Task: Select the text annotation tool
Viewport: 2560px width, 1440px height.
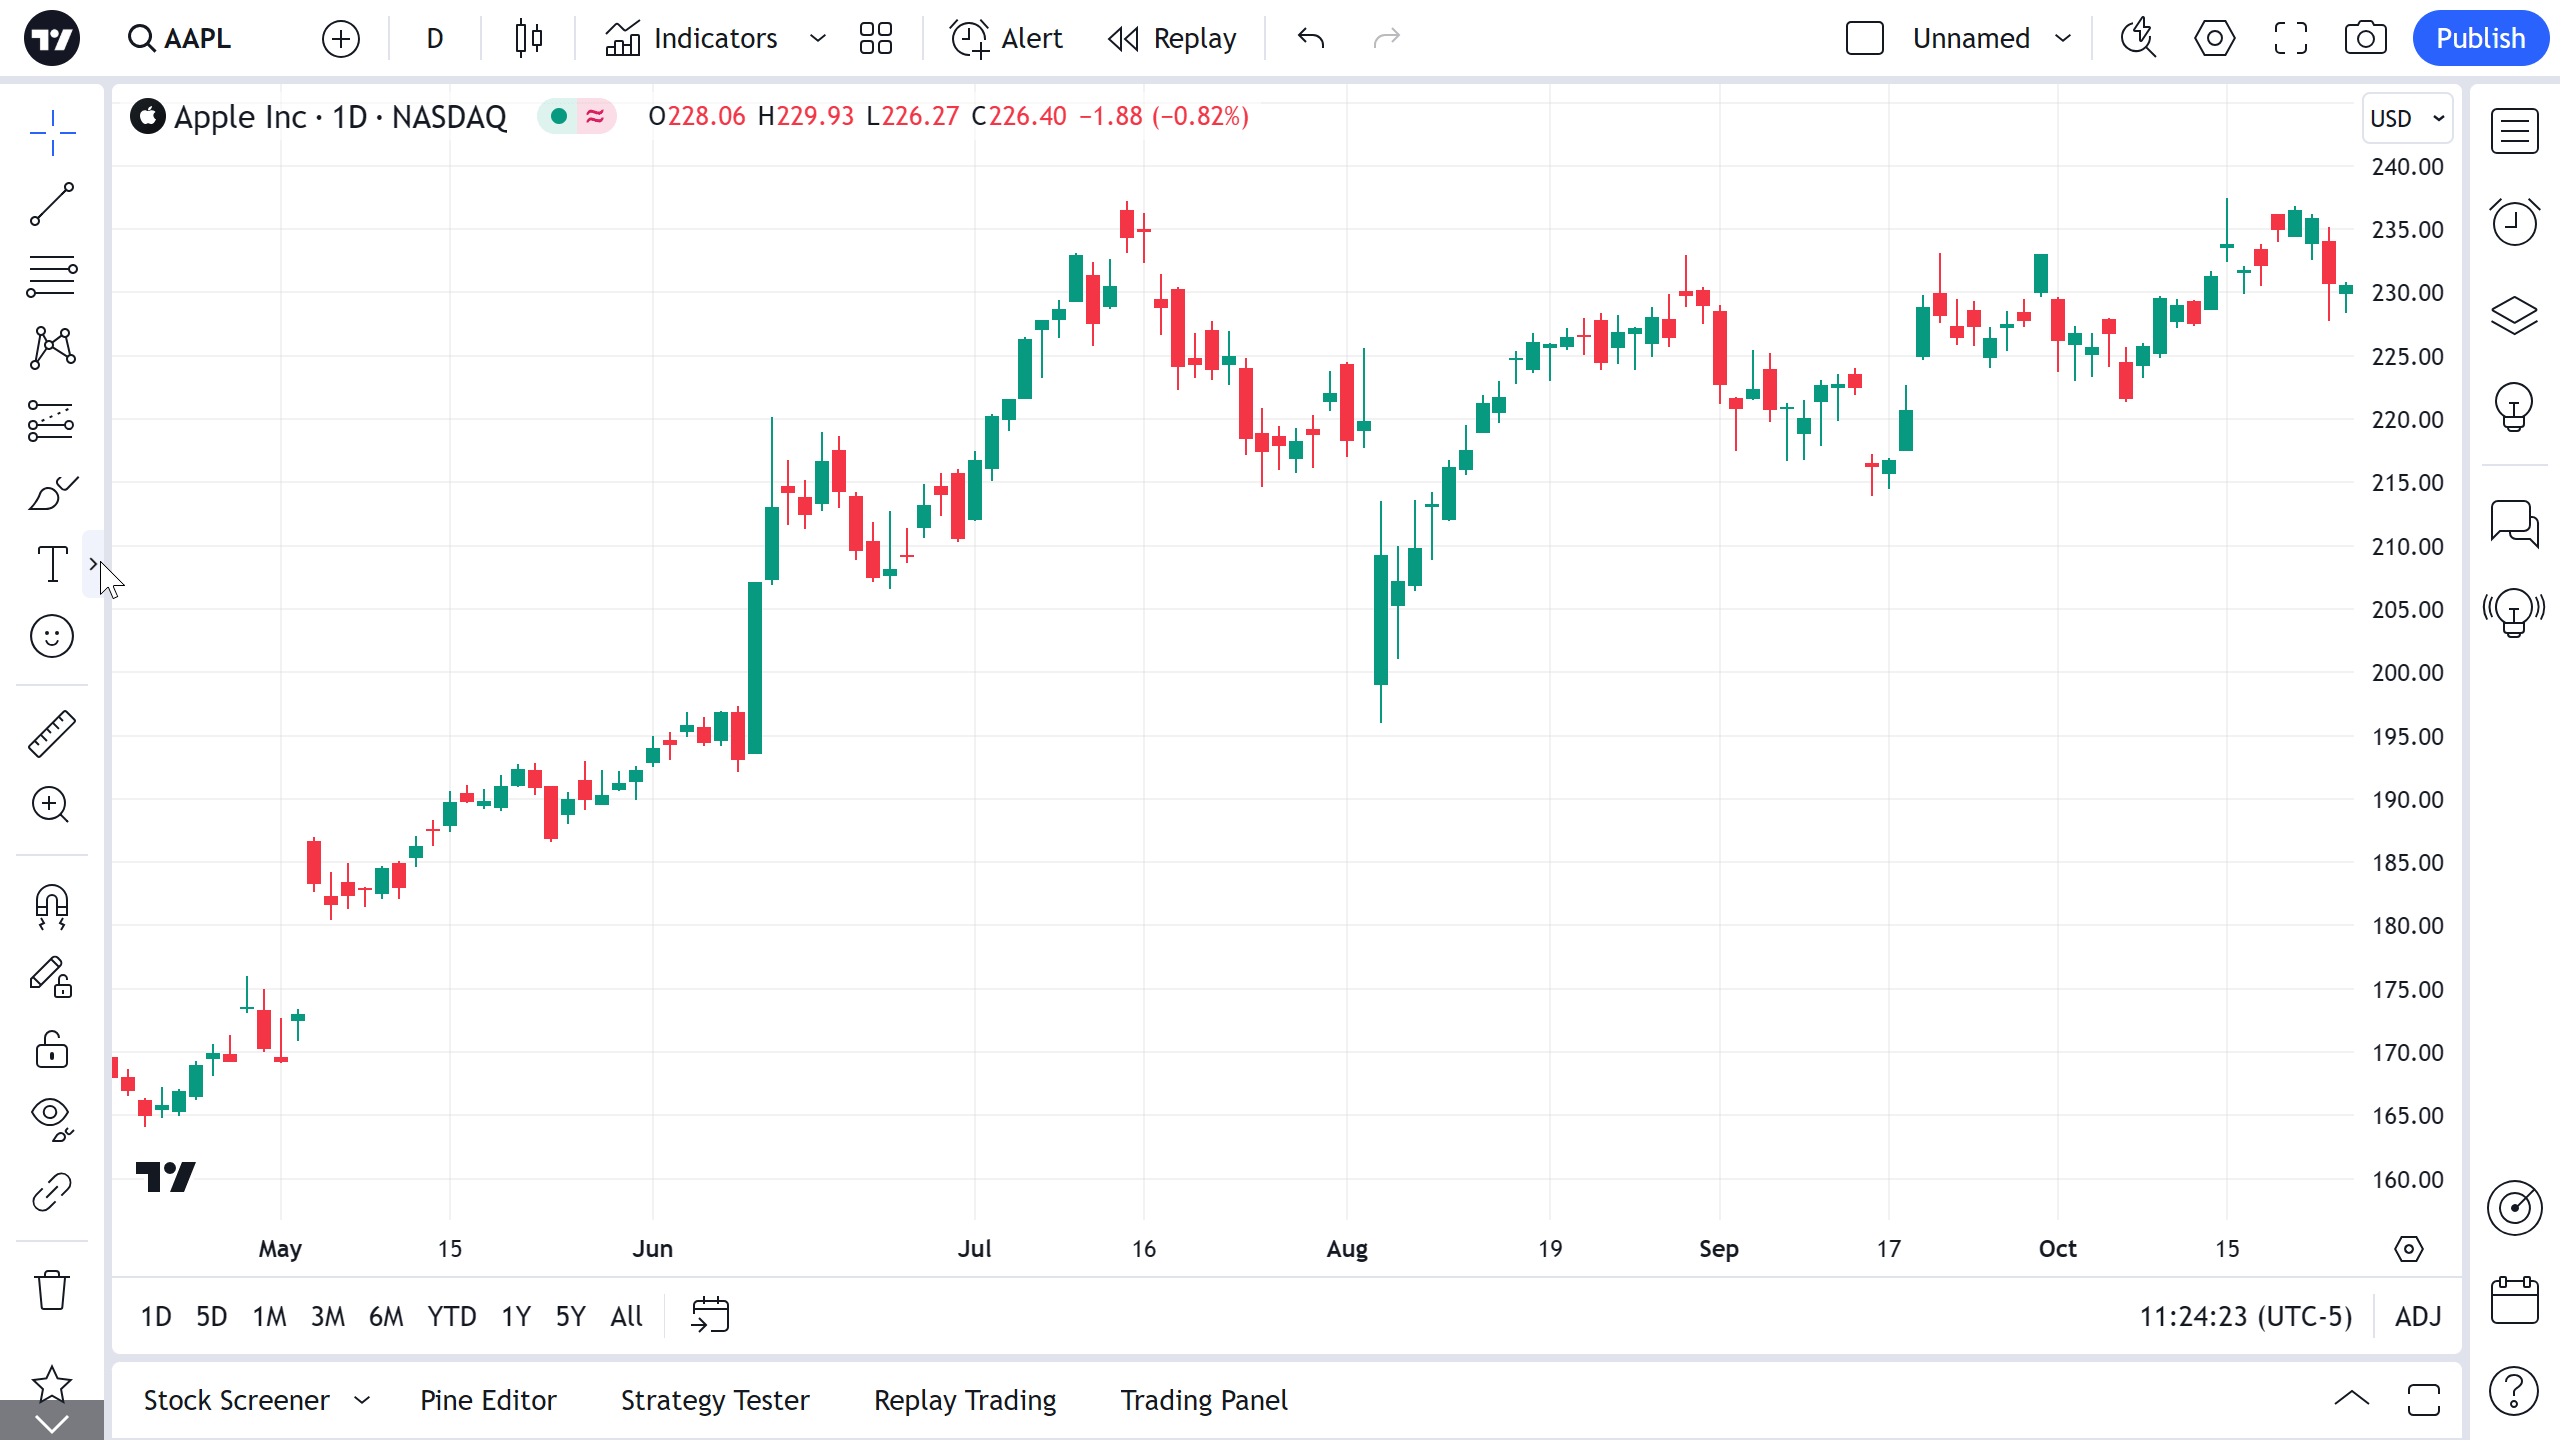Action: 52,564
